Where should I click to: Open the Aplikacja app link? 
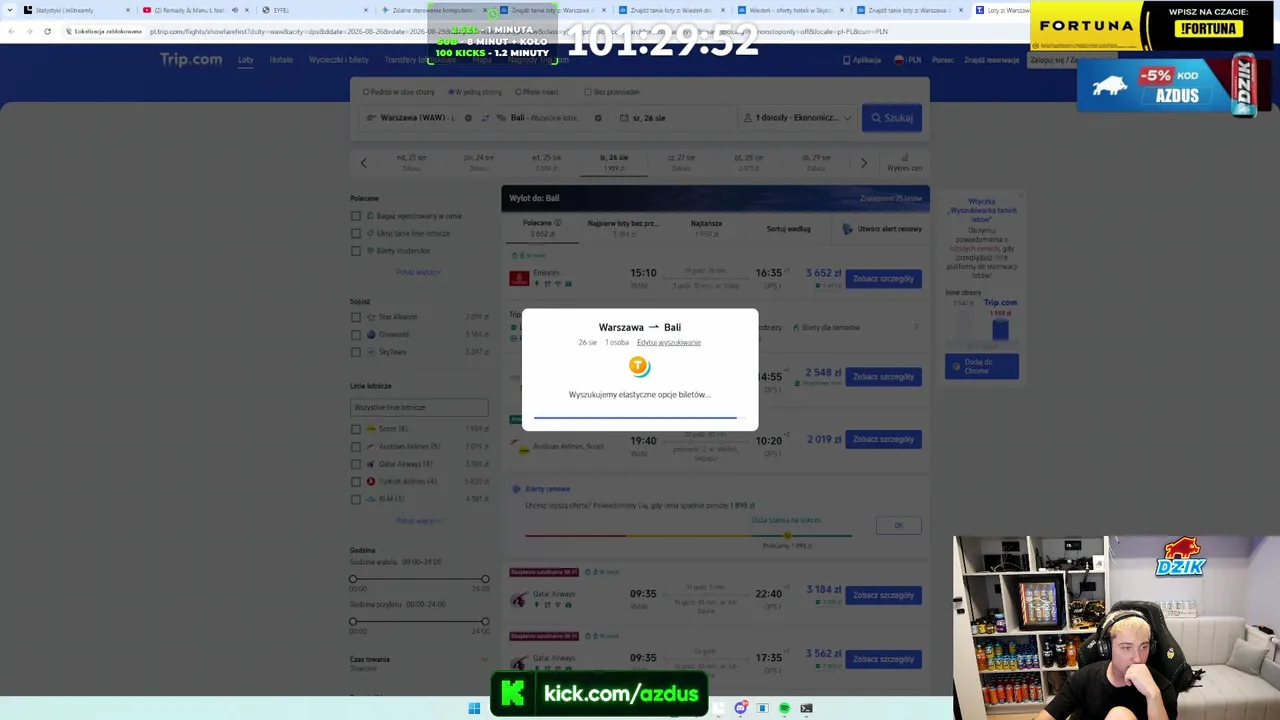pos(862,60)
